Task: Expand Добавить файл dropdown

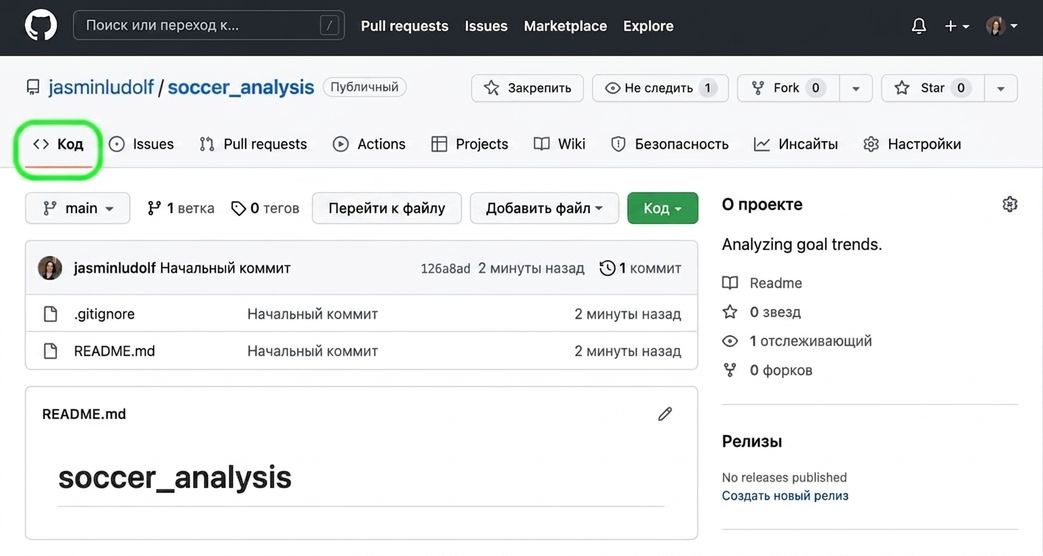Action: coord(544,208)
